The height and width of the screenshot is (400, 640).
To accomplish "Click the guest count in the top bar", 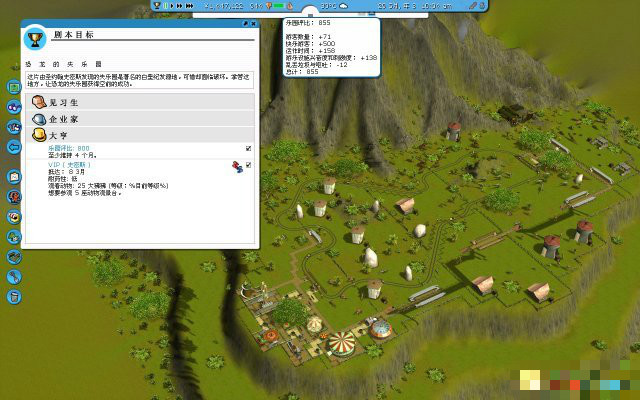I will (256, 6).
